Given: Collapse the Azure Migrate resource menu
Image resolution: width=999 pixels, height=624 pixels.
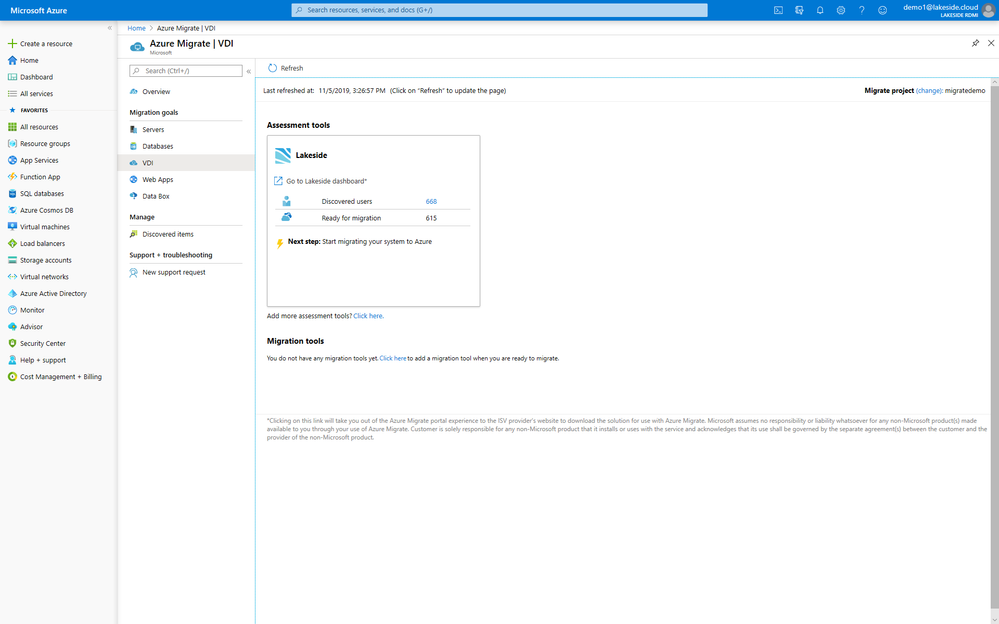Looking at the screenshot, I should coord(248,71).
